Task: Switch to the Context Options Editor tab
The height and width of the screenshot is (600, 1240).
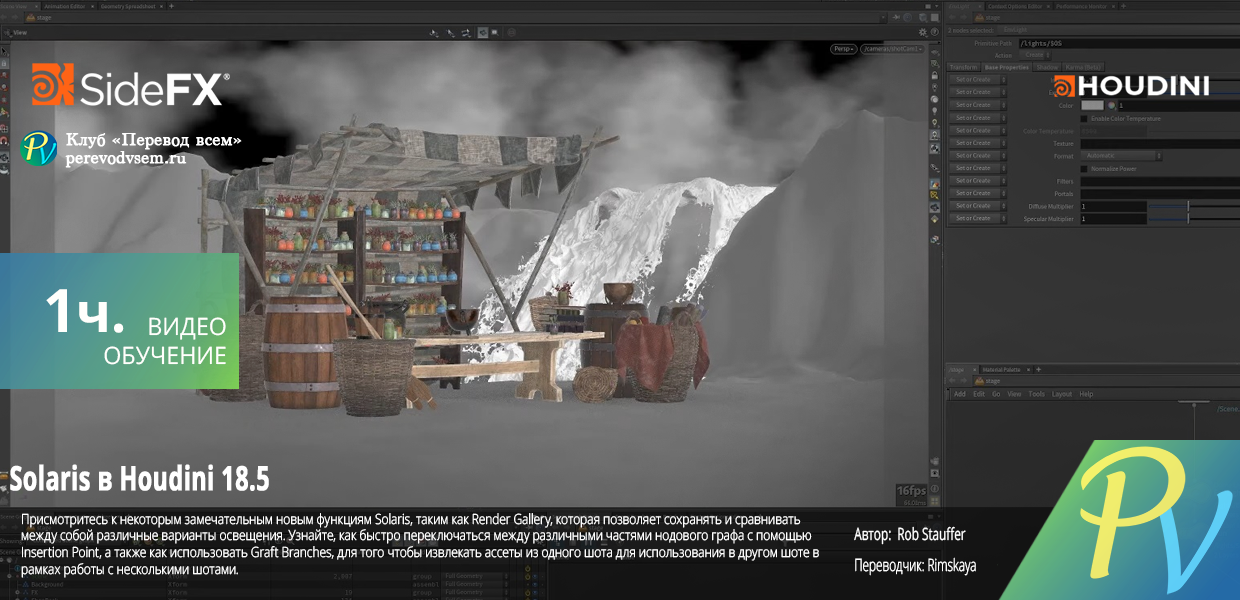Action: tap(1015, 6)
